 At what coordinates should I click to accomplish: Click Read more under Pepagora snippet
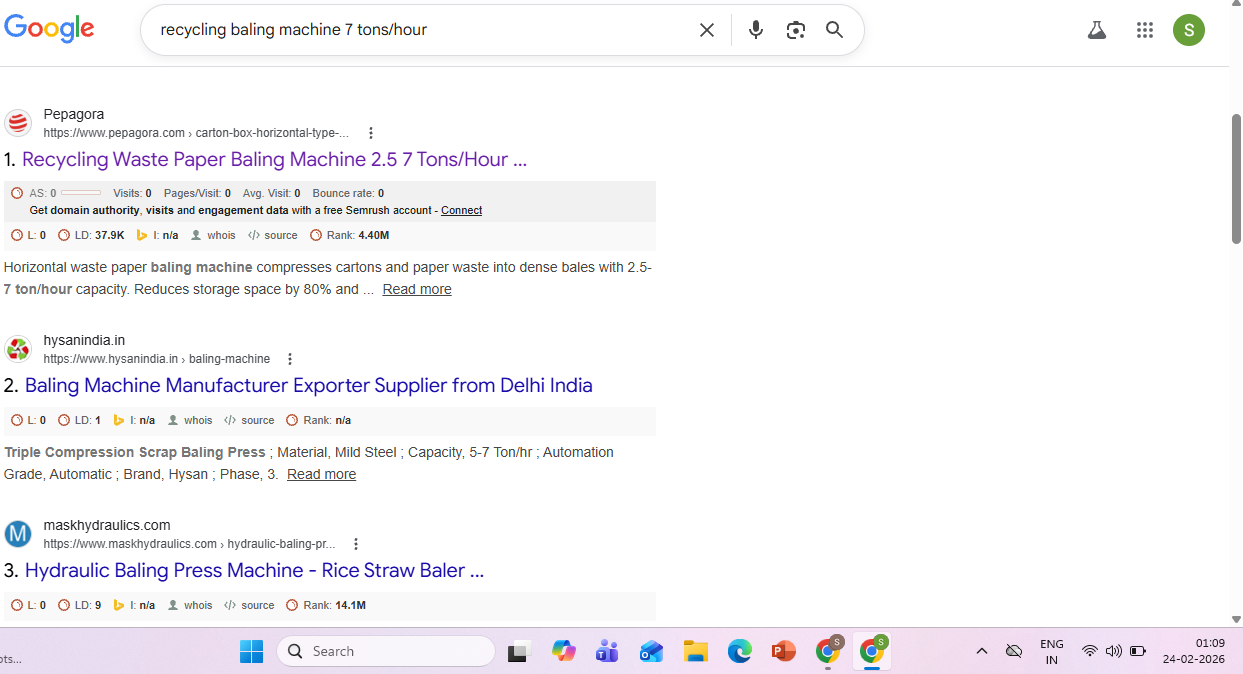pos(417,289)
